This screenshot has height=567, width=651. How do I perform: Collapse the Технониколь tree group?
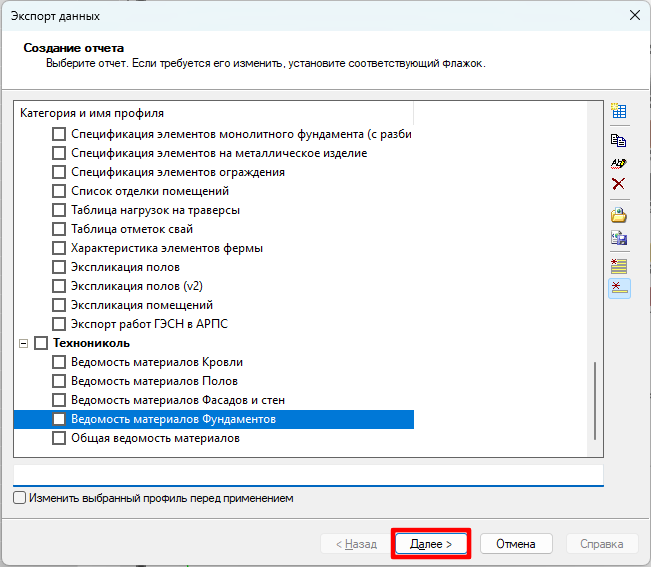pyautogui.click(x=23, y=343)
